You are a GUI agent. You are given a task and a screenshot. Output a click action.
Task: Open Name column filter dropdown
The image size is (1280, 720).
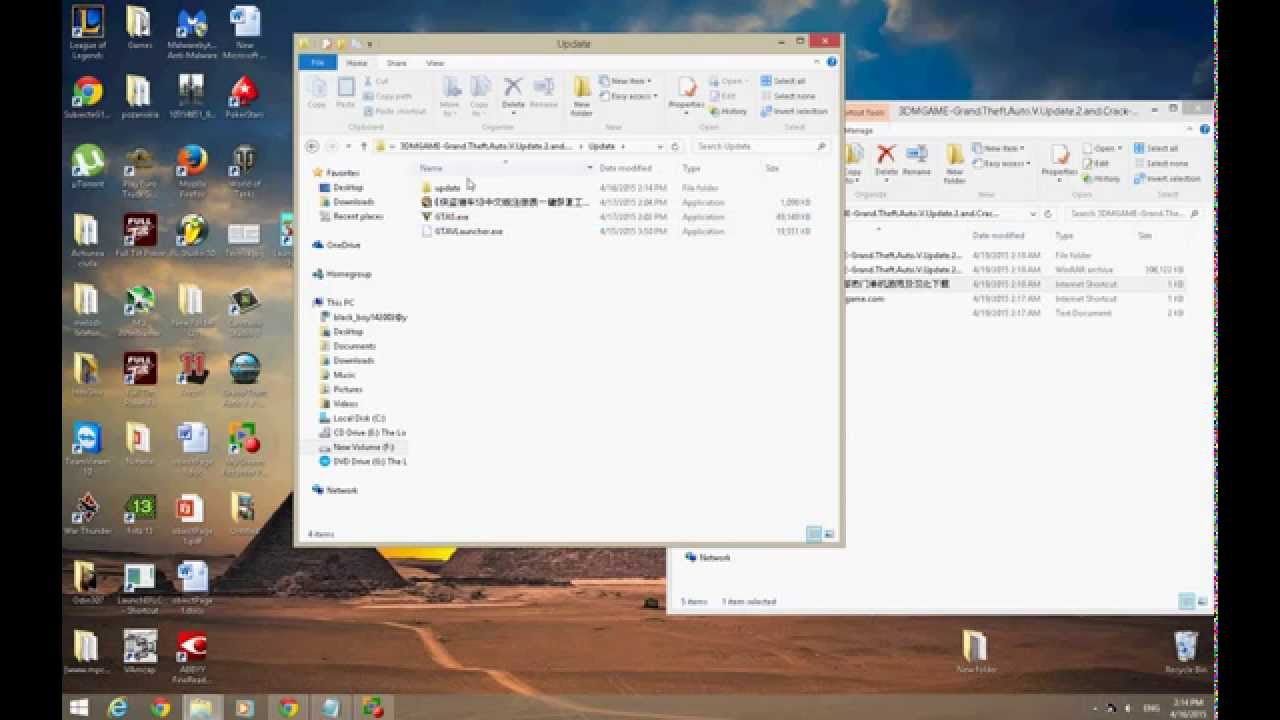[589, 168]
